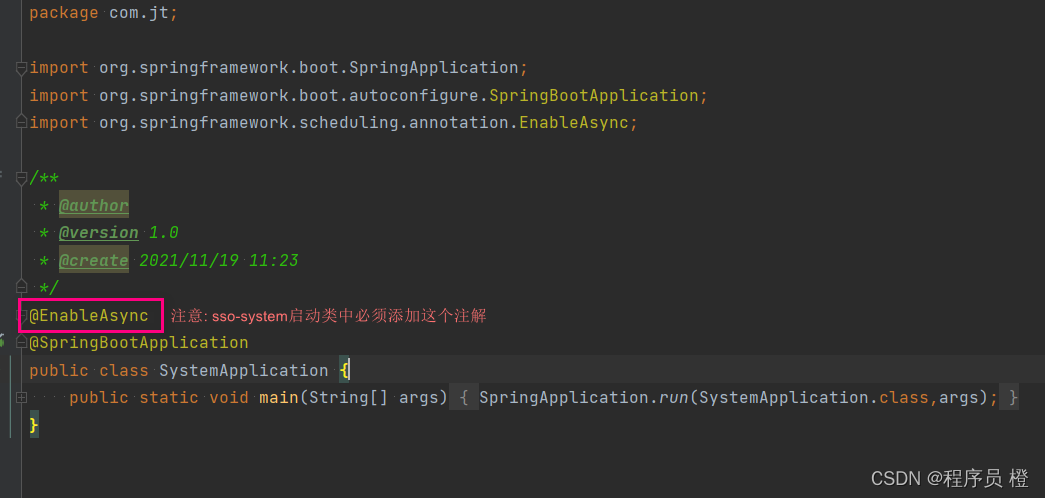
Task: Click the @author Javadoc tag
Action: [94, 205]
